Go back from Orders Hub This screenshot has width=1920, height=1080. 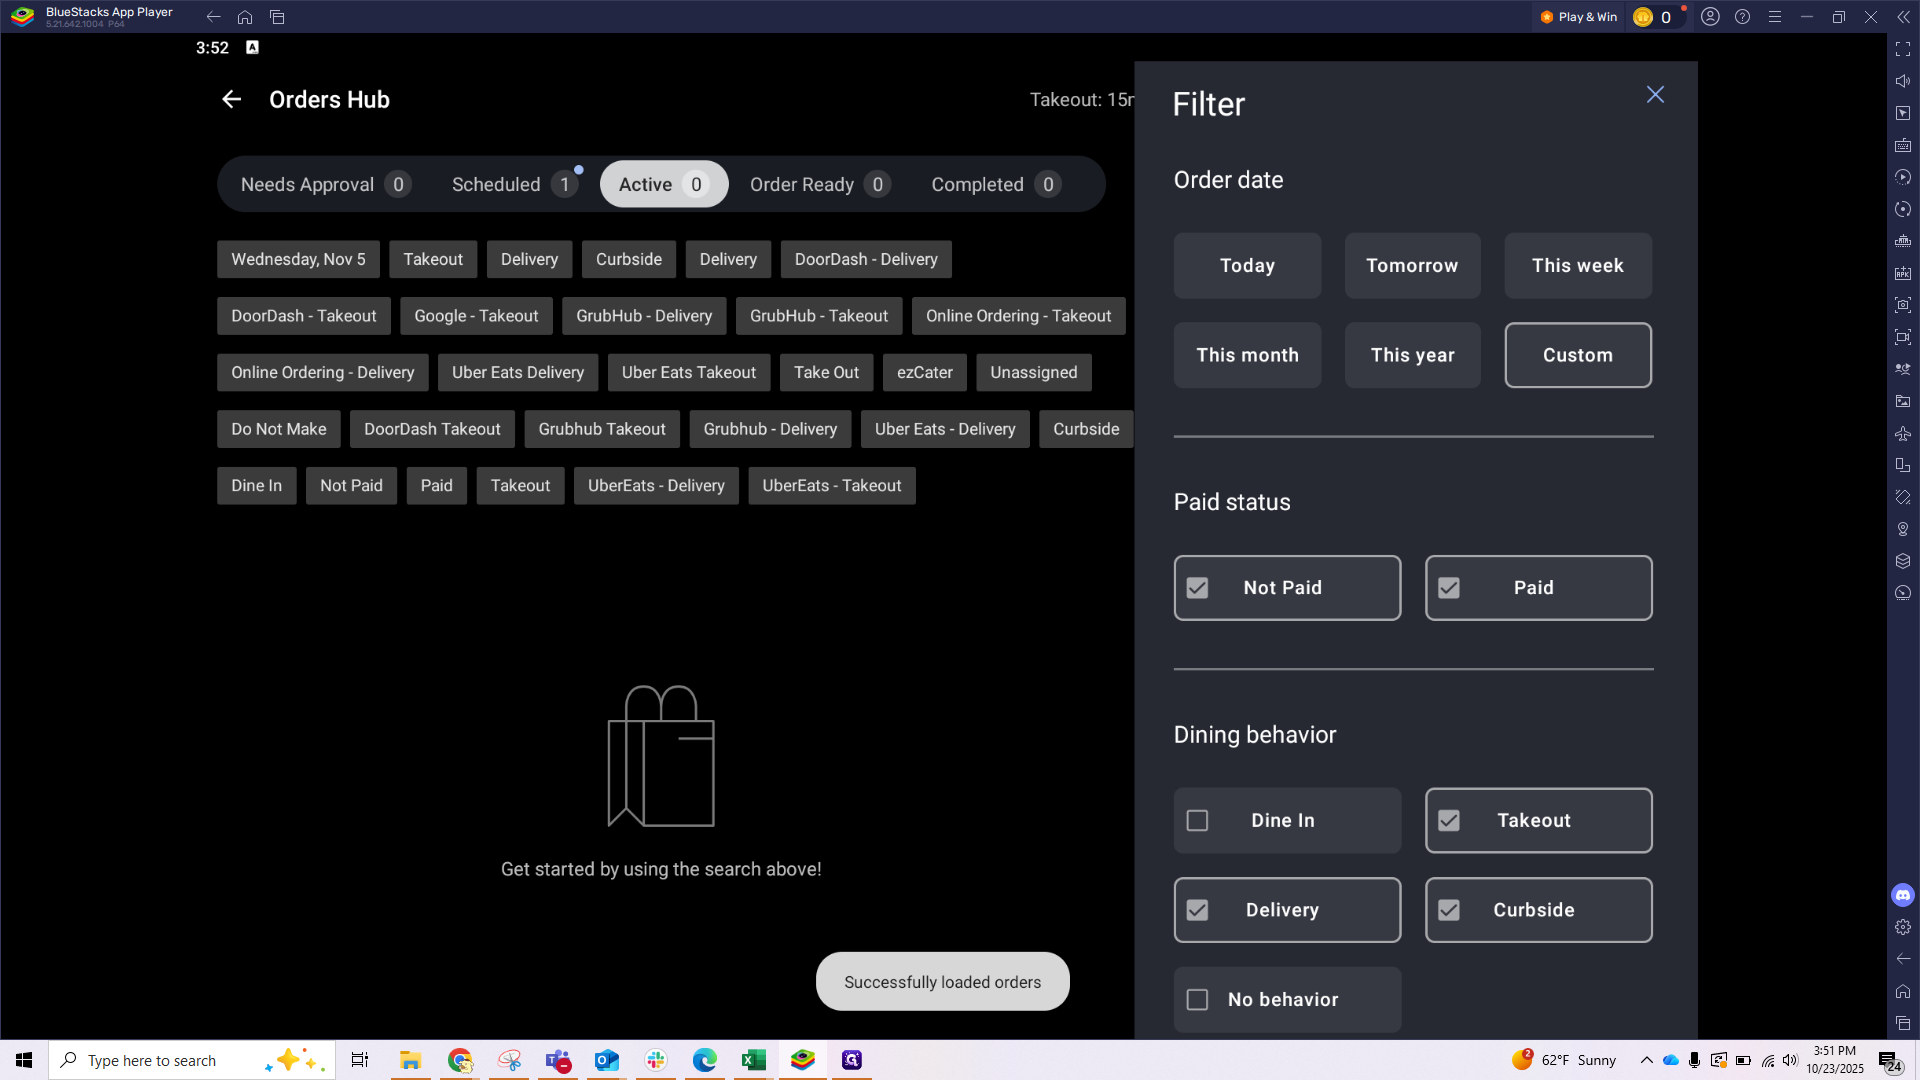click(231, 99)
